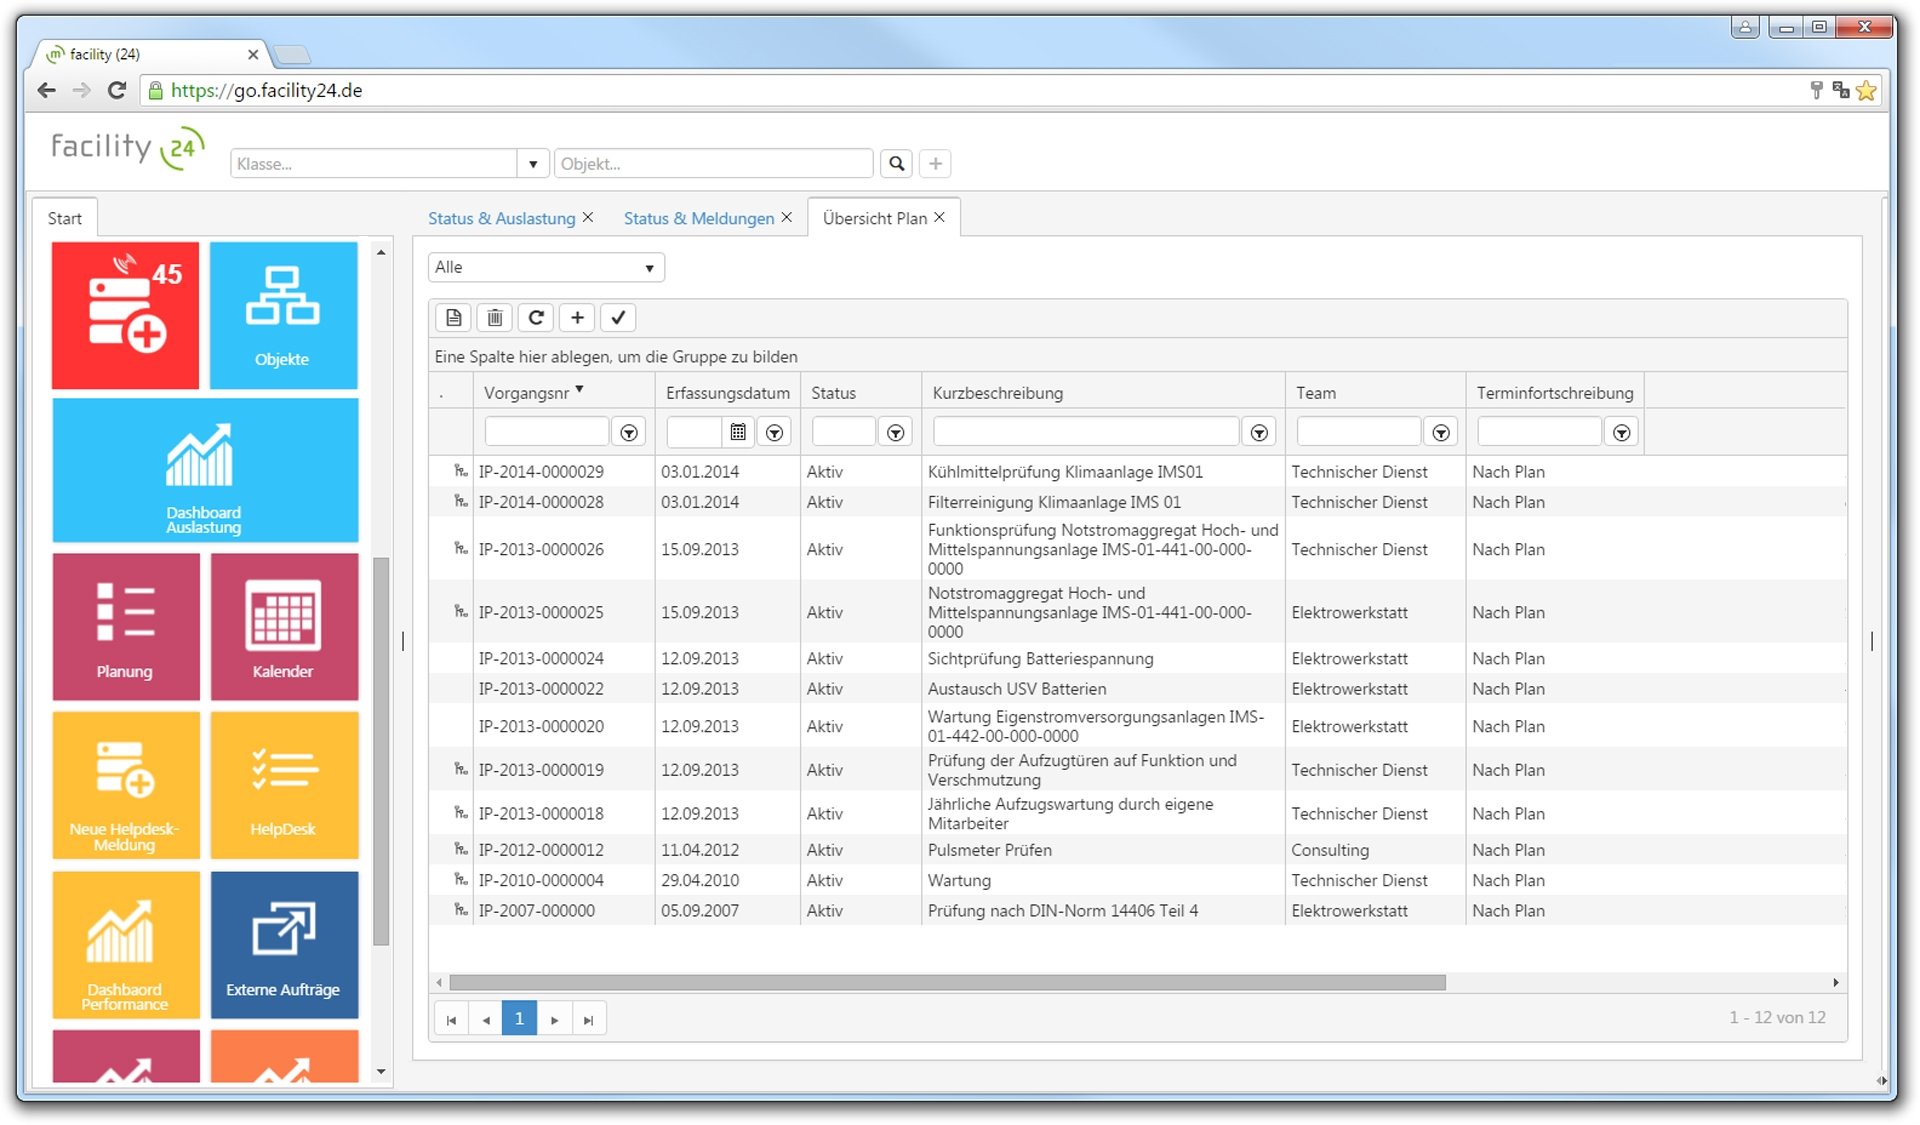Open the red Helpdesk tile showing 45
Viewport: 1920px width, 1125px height.
tap(125, 314)
